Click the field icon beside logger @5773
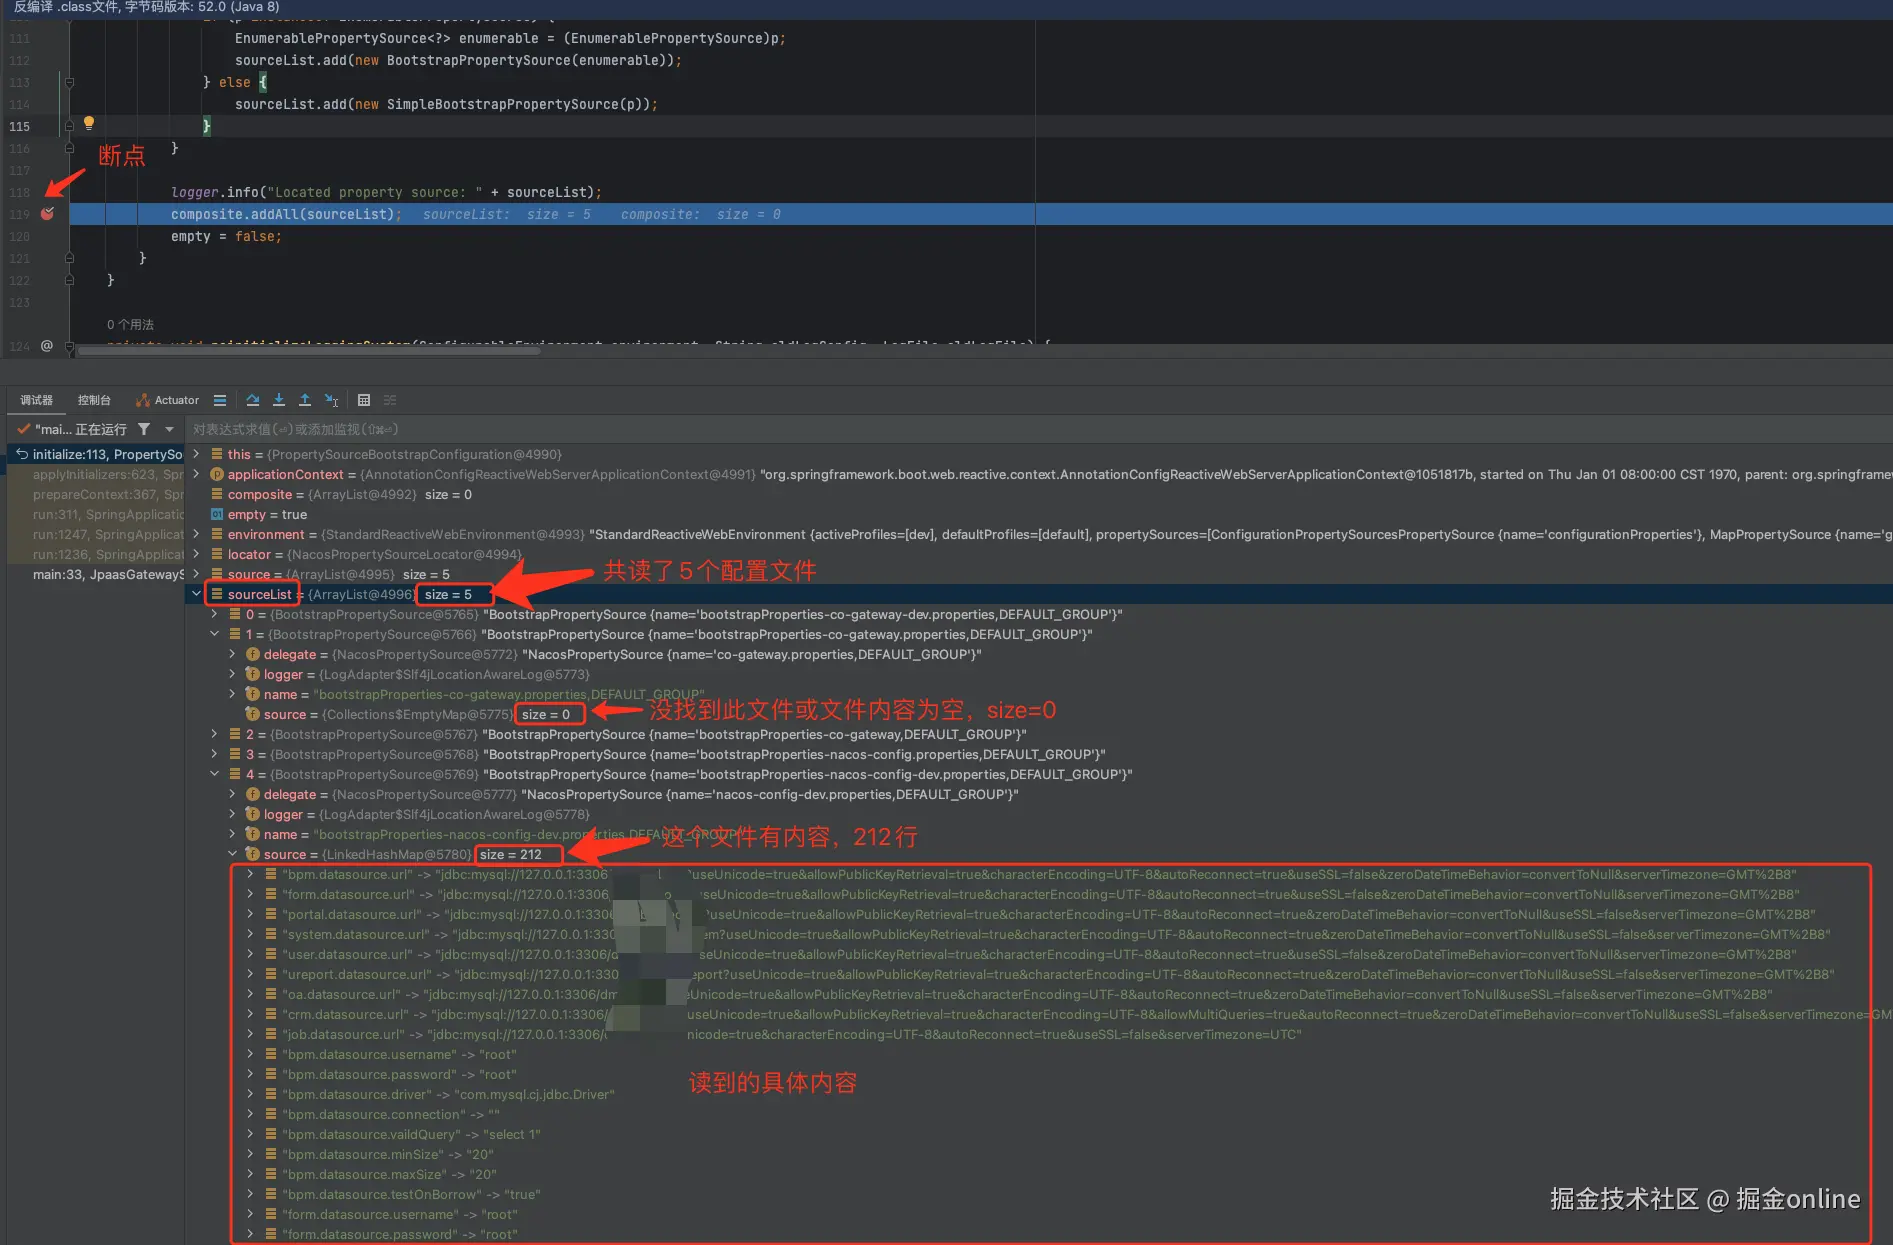1893x1245 pixels. point(253,674)
